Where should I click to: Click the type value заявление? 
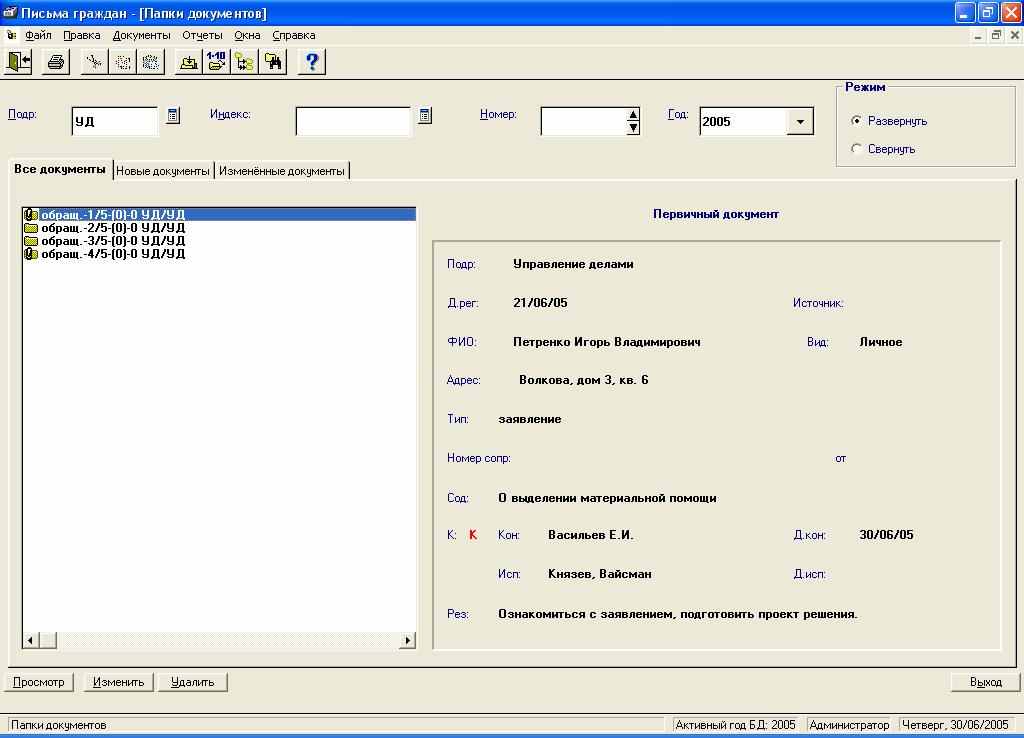click(x=530, y=419)
